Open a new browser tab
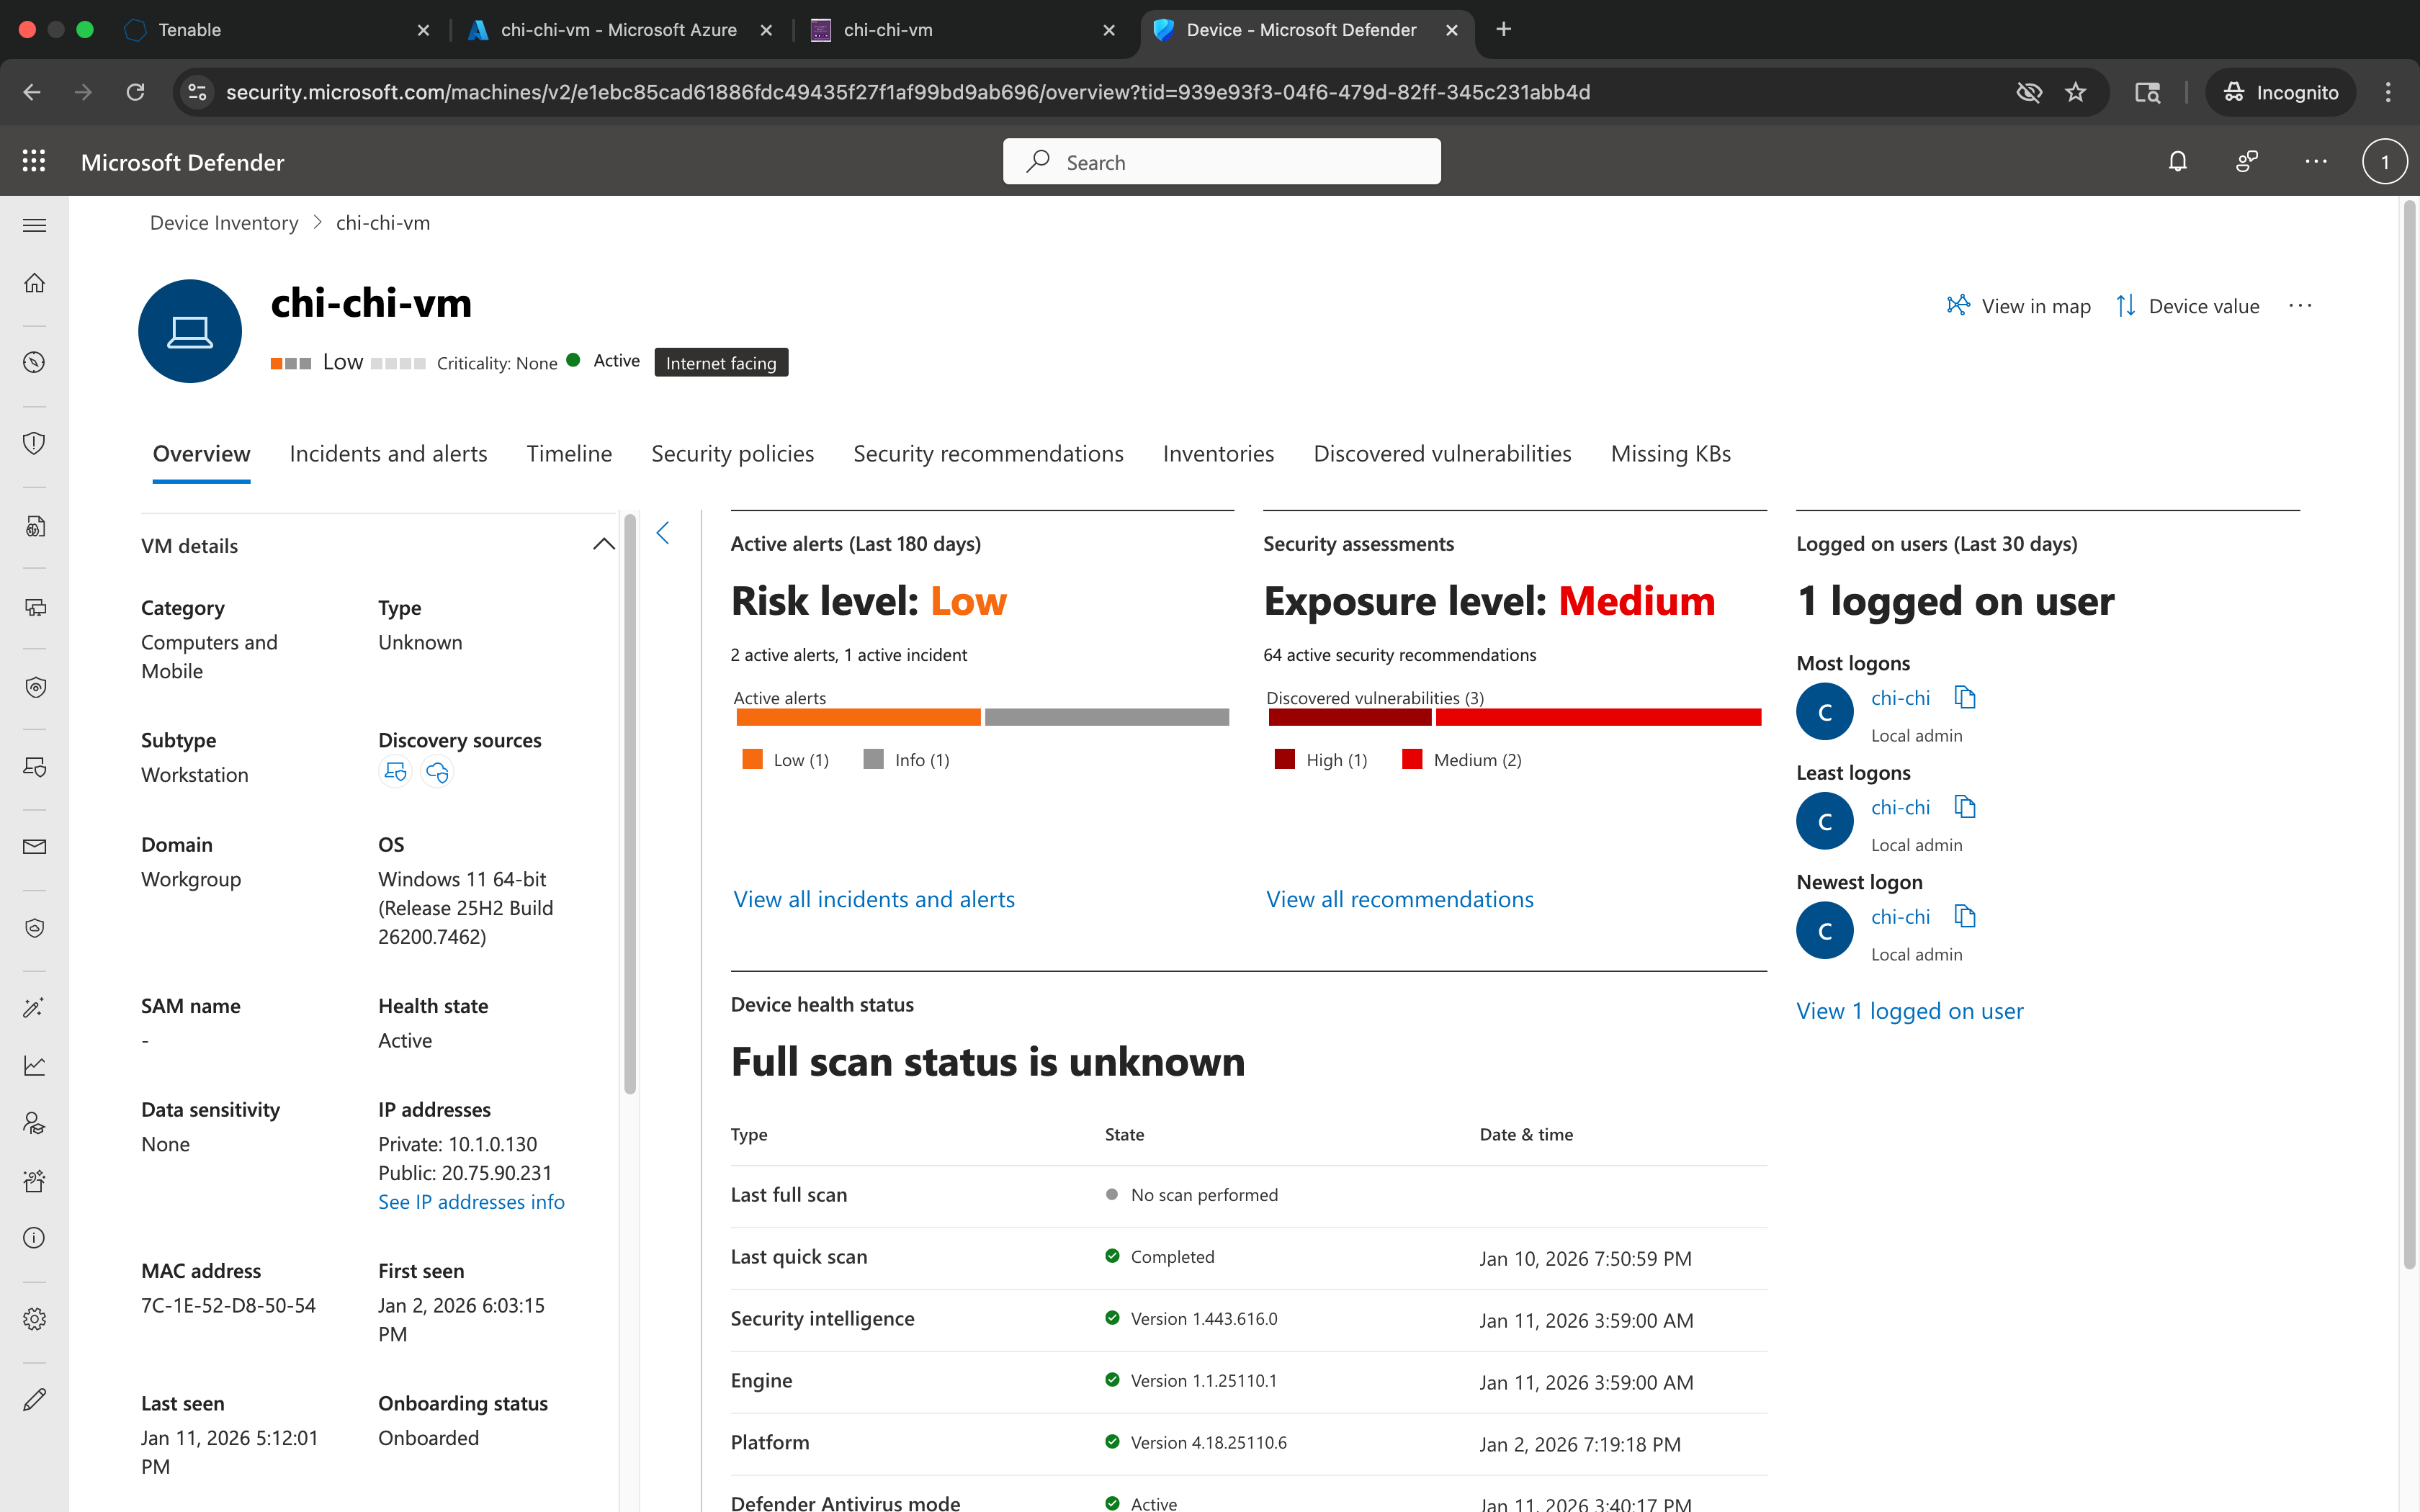 [1503, 30]
